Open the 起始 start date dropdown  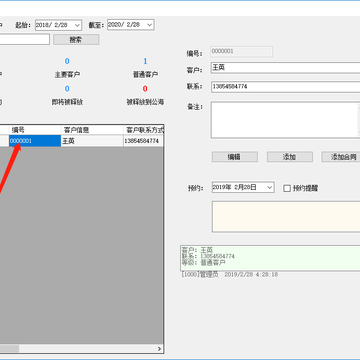coord(77,25)
